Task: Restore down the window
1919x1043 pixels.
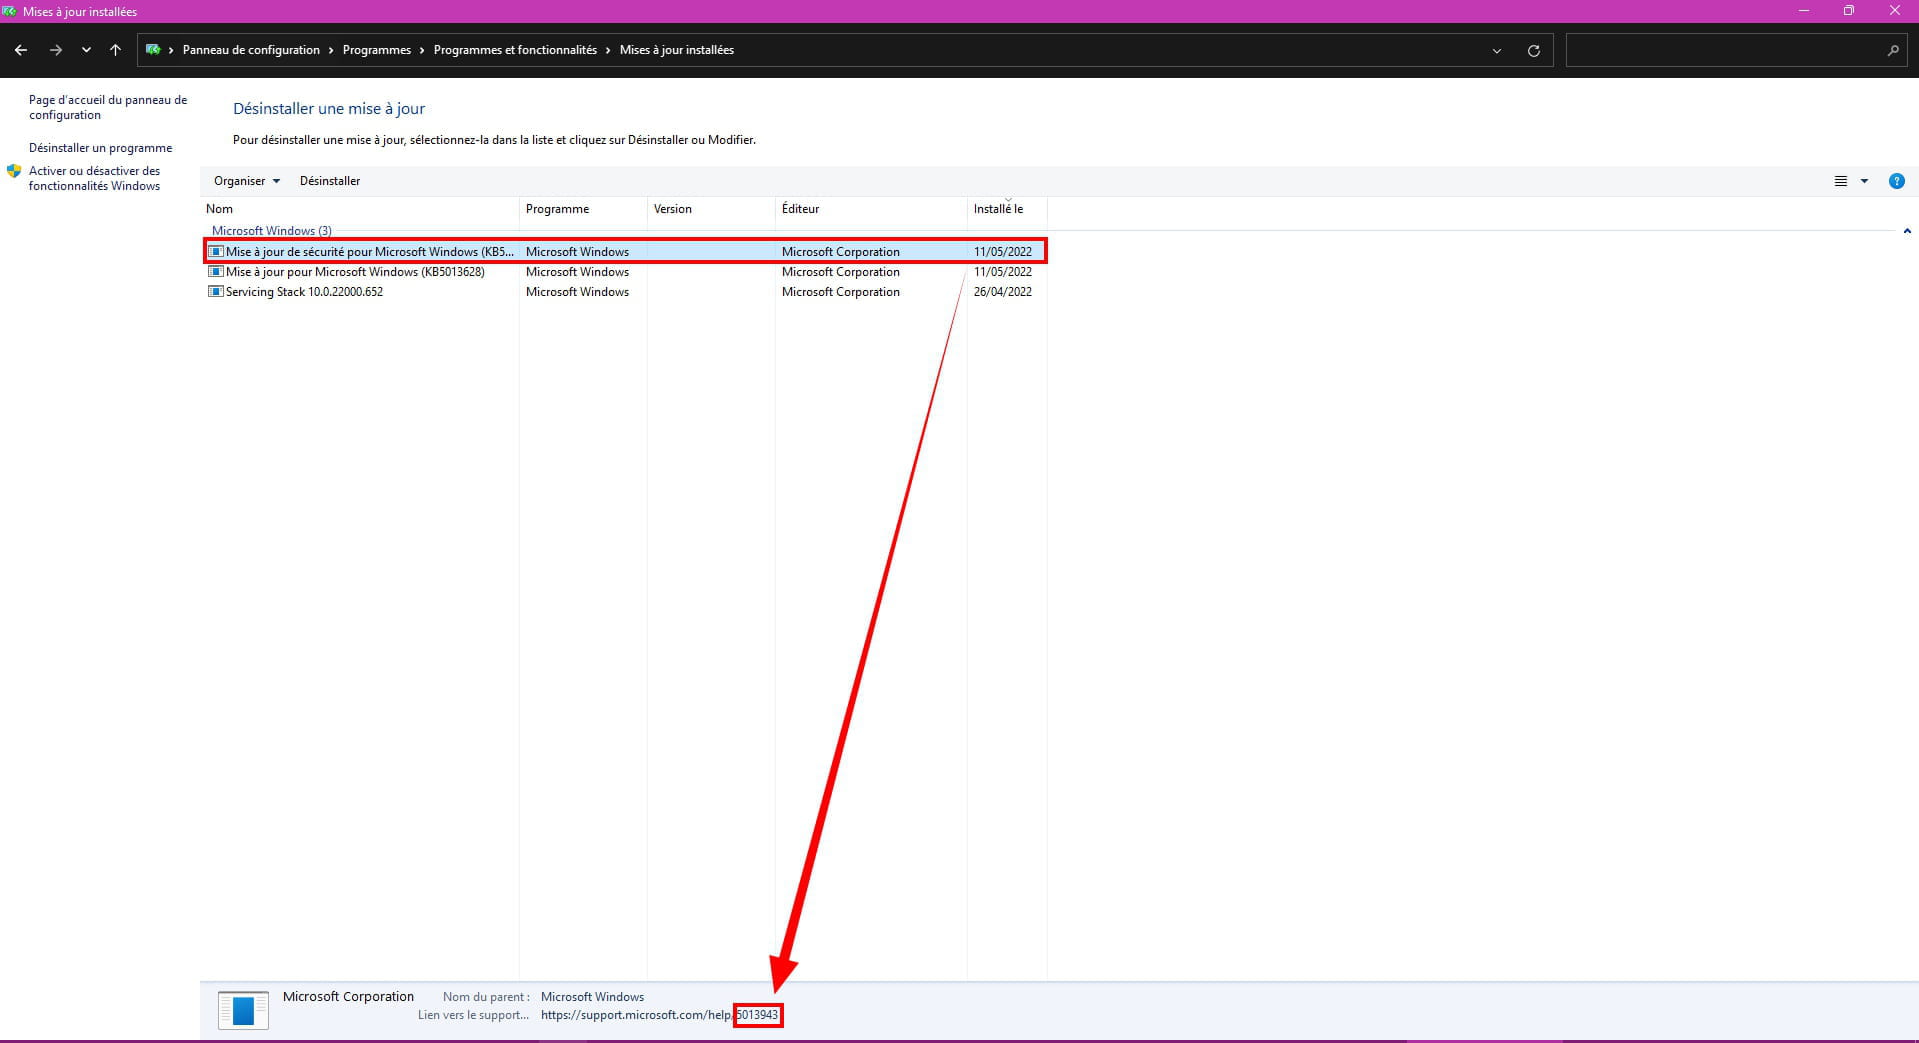Action: coord(1849,11)
